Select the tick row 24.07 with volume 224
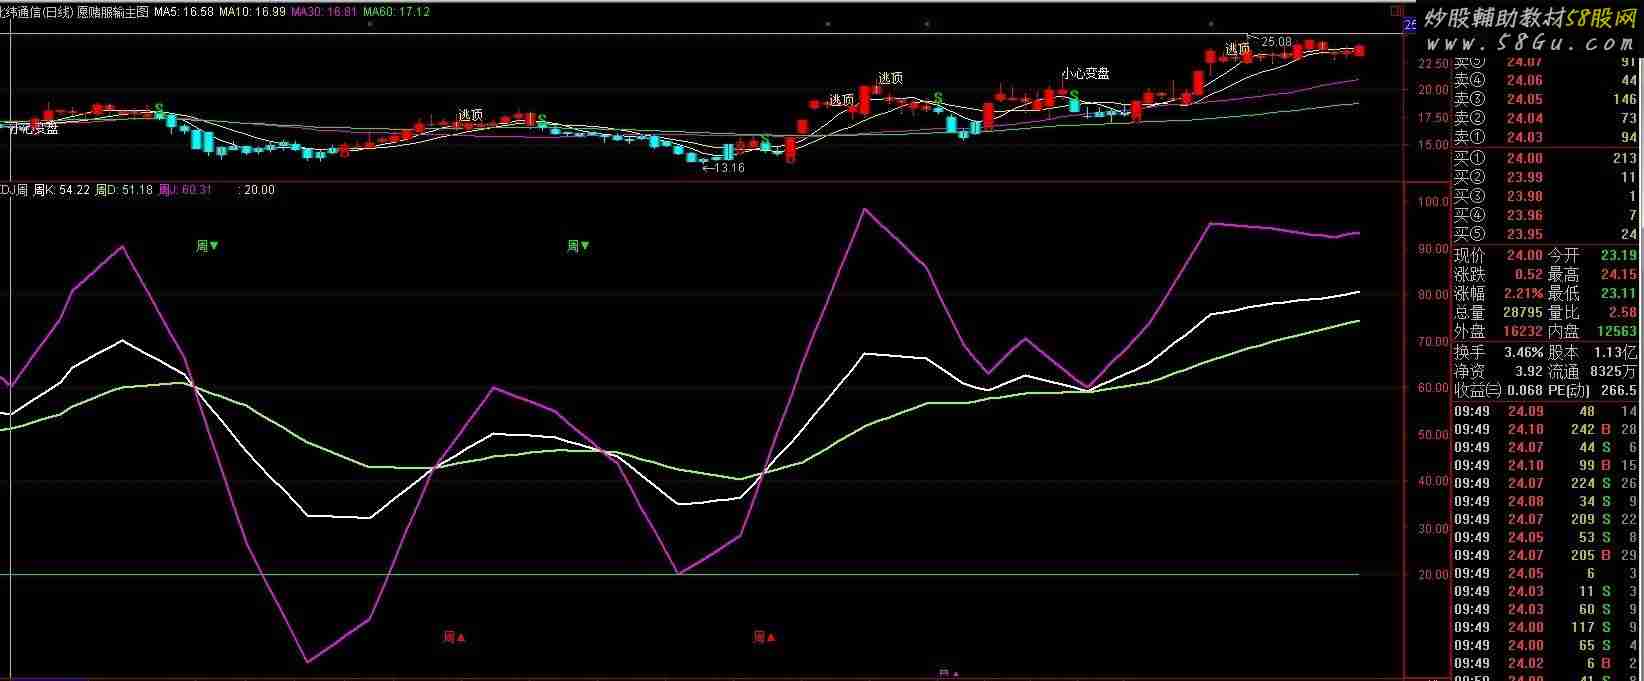Screen dimensions: 1644x681 click(1545, 483)
